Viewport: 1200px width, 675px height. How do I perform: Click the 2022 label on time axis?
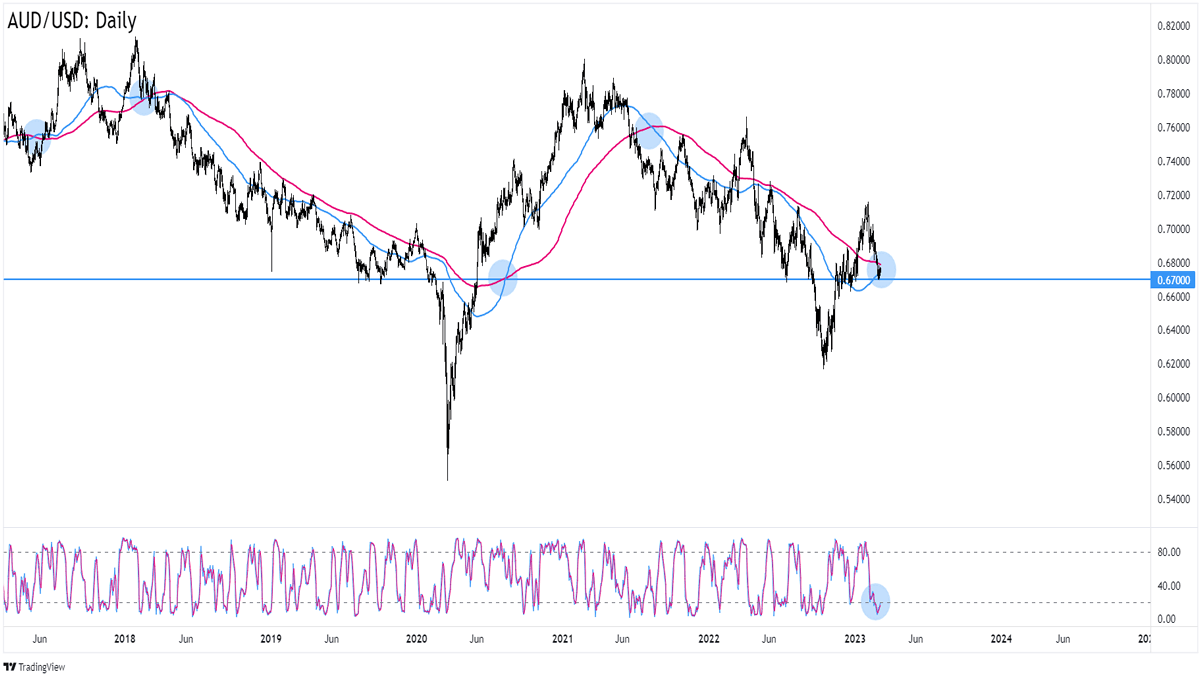coord(709,638)
